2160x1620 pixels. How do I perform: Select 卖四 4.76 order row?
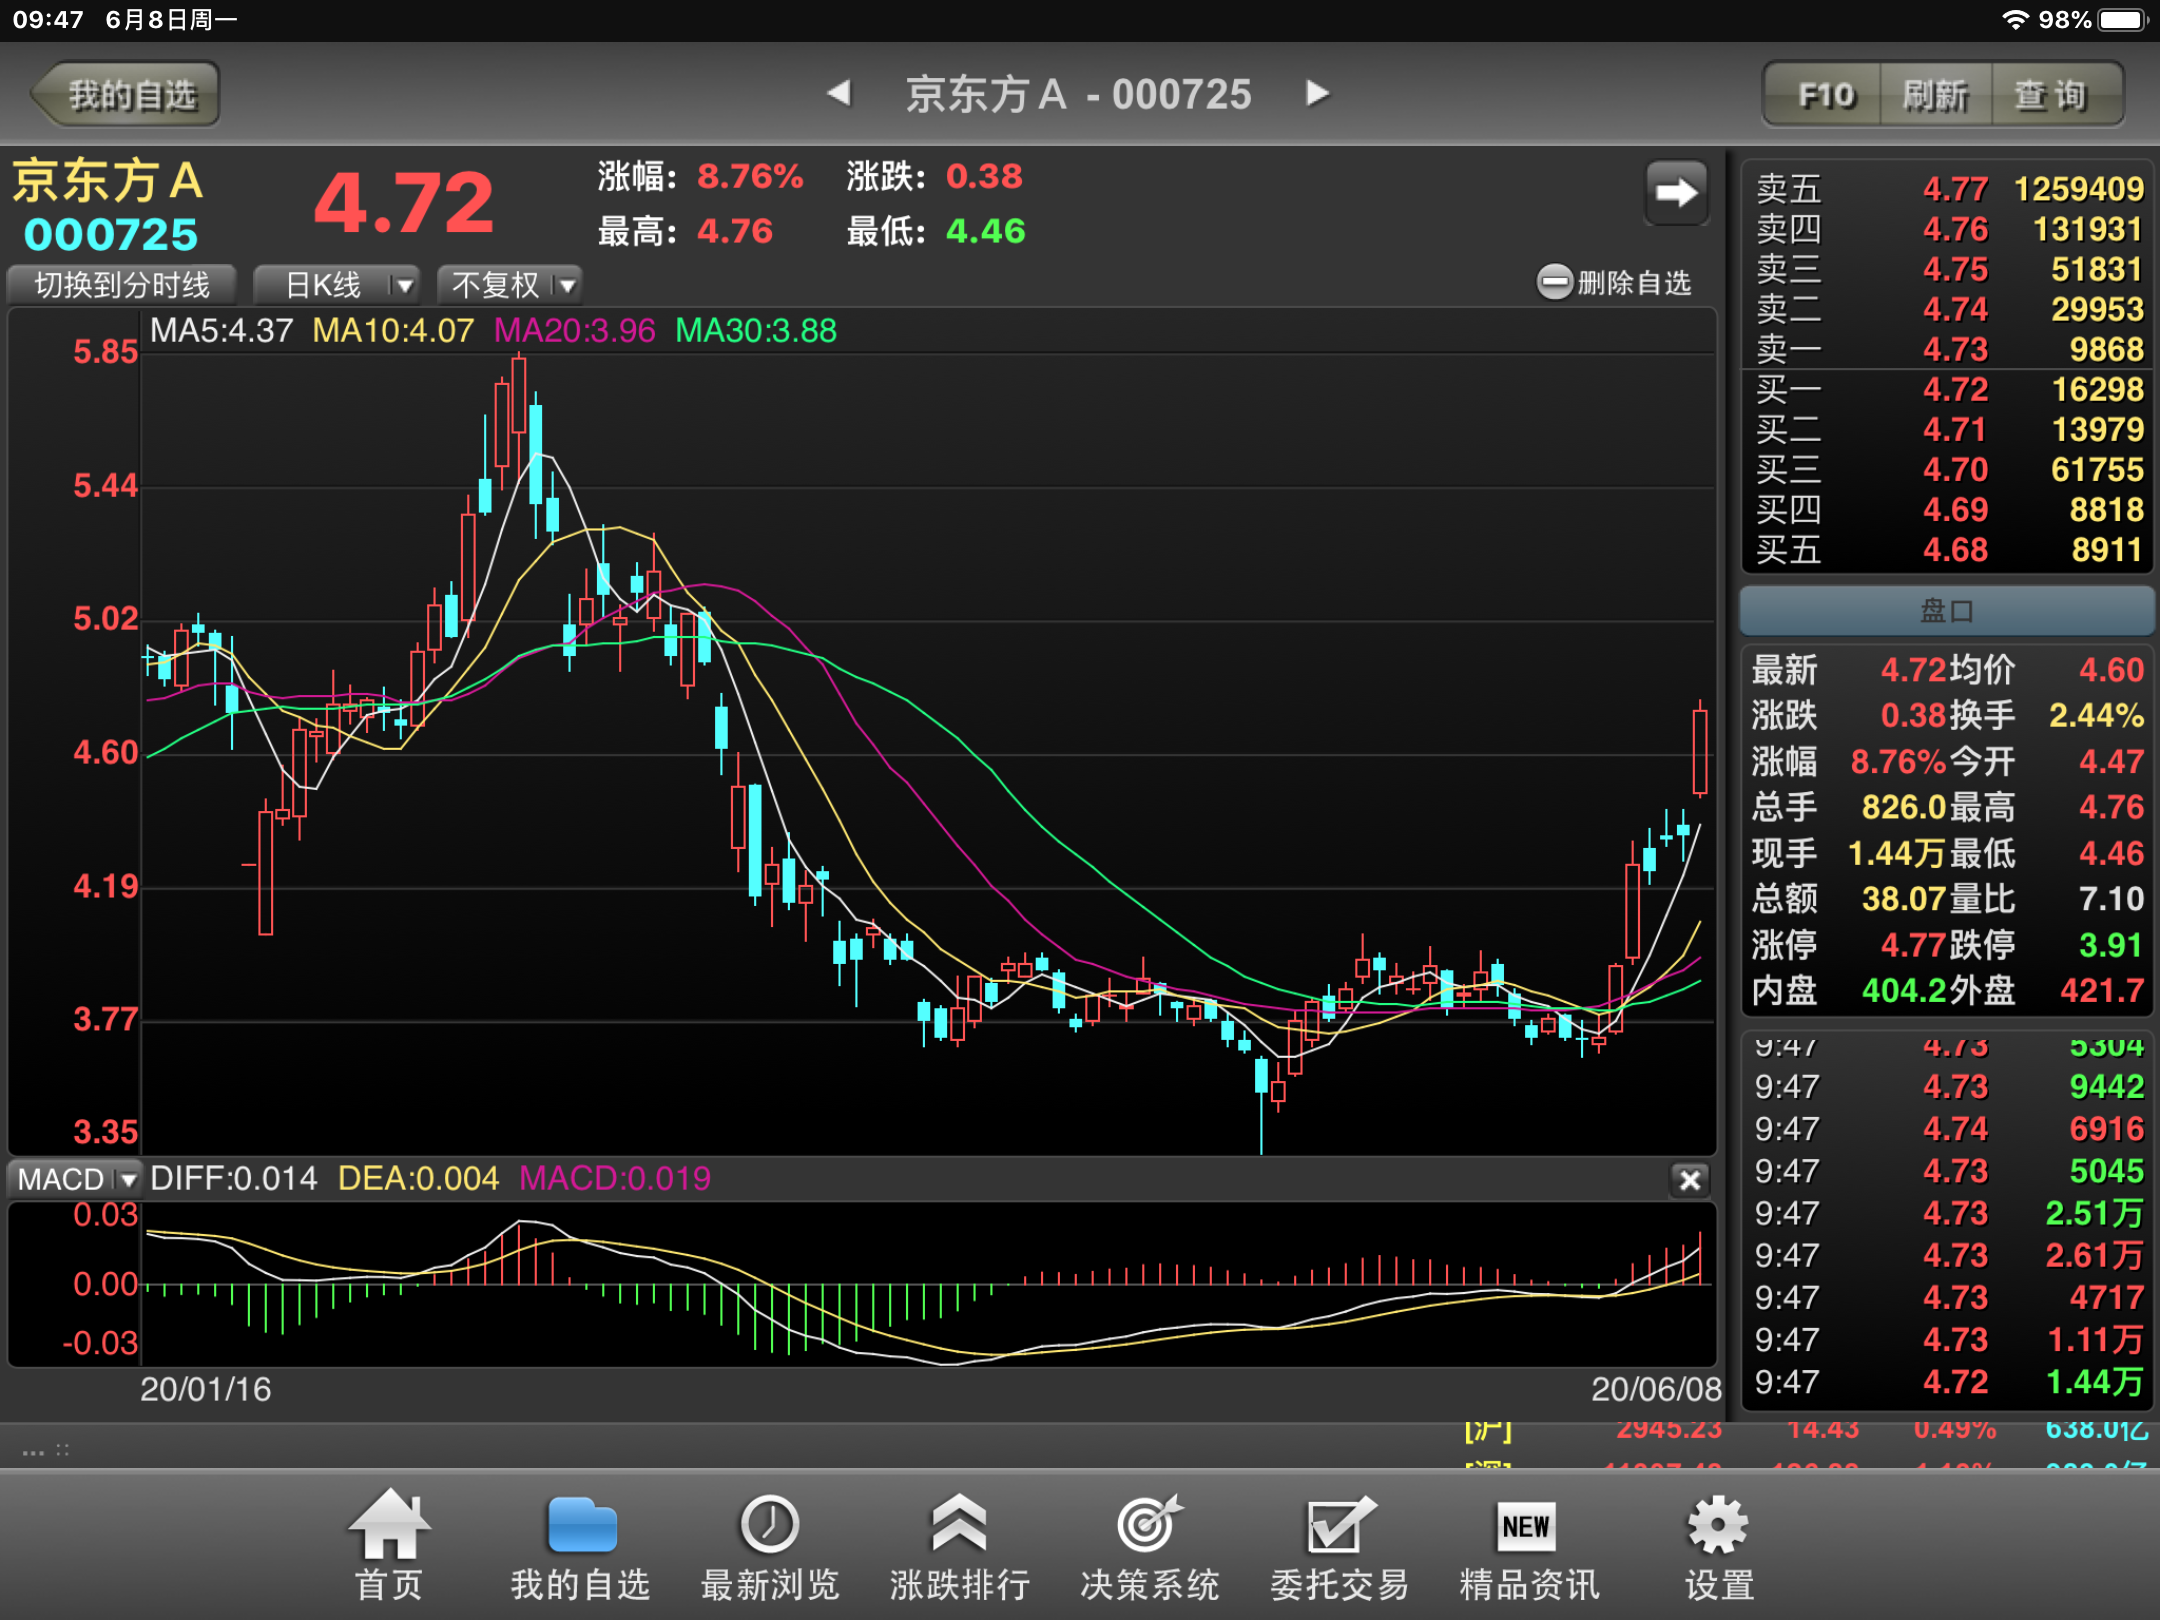[1948, 229]
